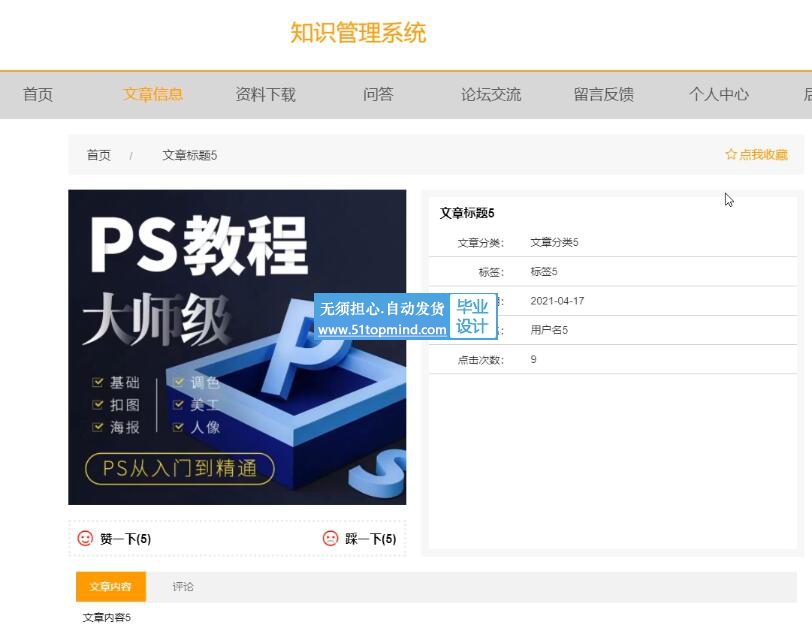Click the 文章内容5 body text
The width and height of the screenshot is (812, 634).
(107, 617)
